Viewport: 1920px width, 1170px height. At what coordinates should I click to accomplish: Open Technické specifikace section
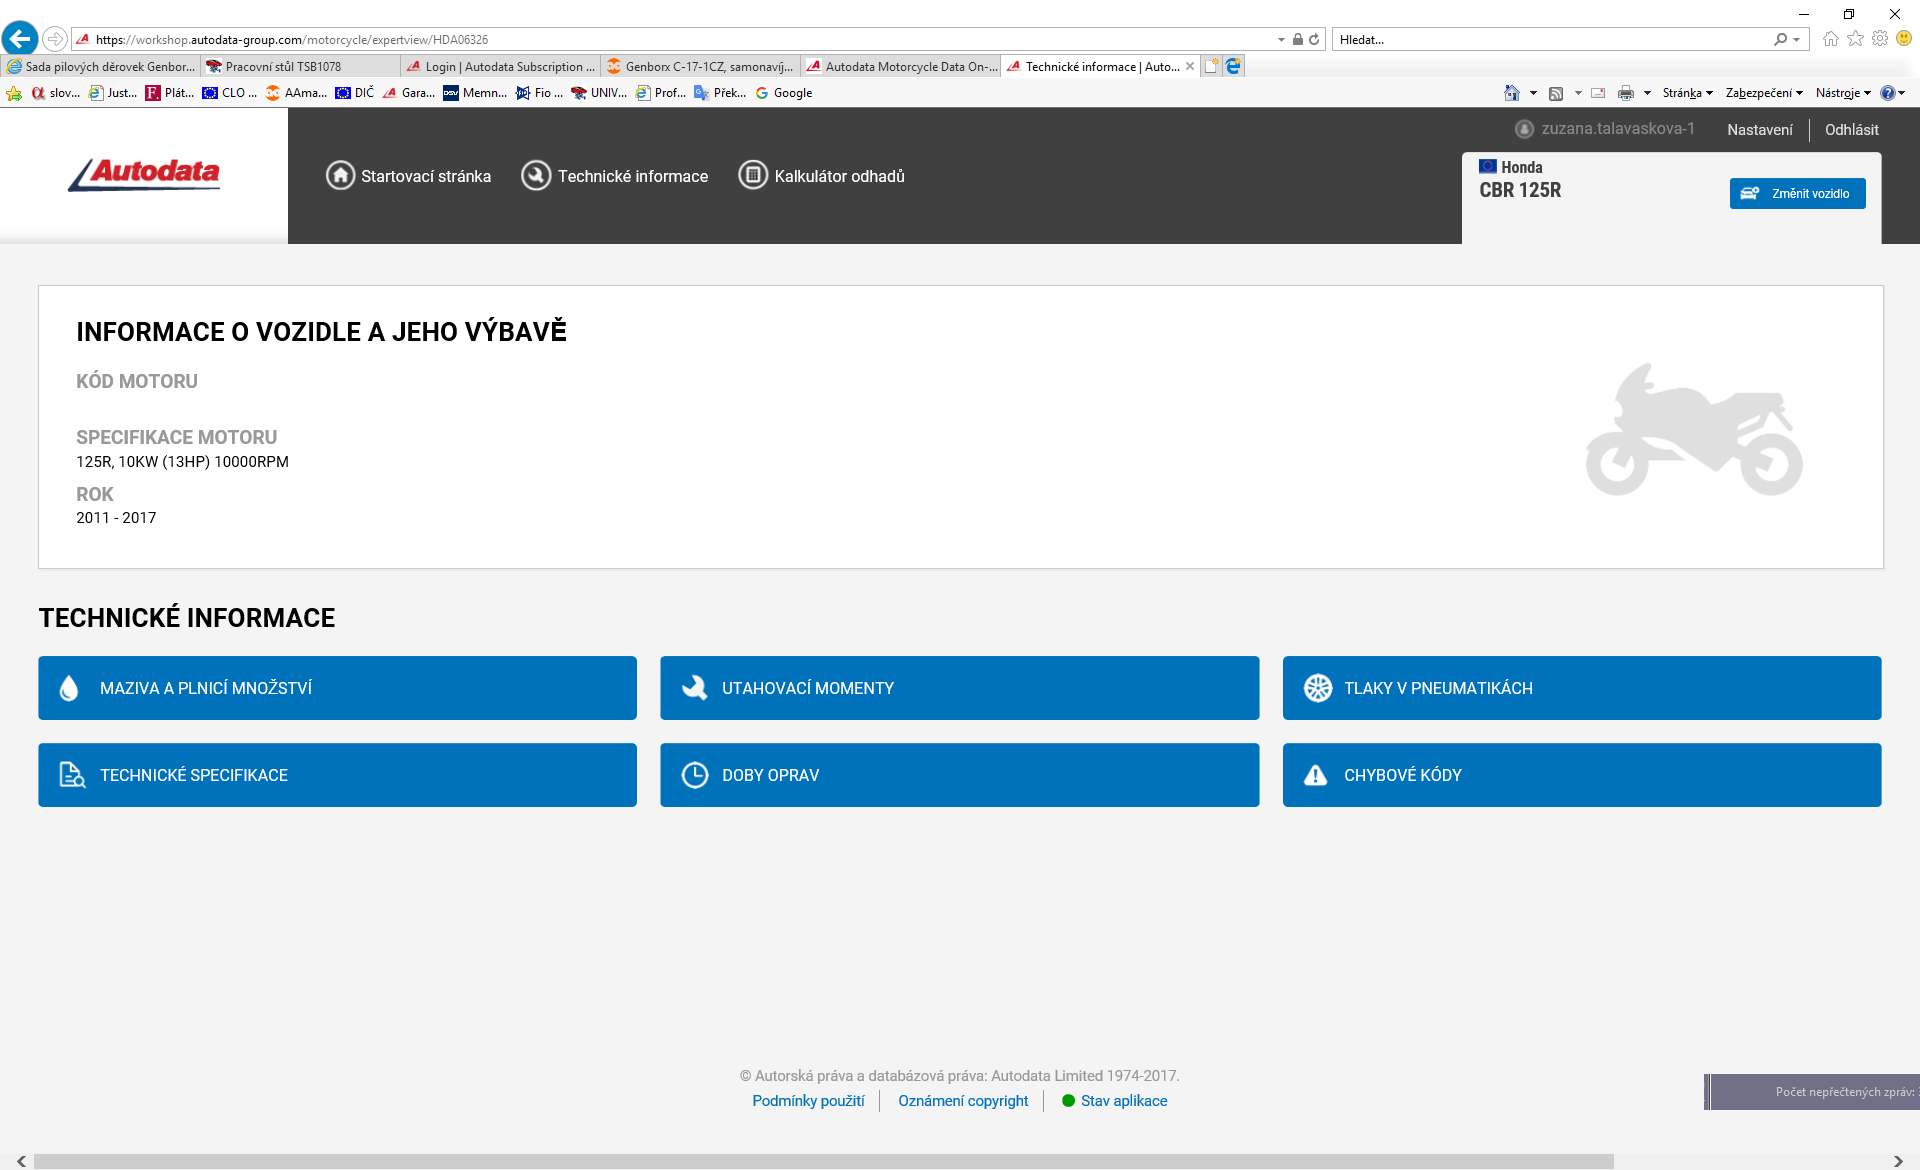(x=337, y=775)
